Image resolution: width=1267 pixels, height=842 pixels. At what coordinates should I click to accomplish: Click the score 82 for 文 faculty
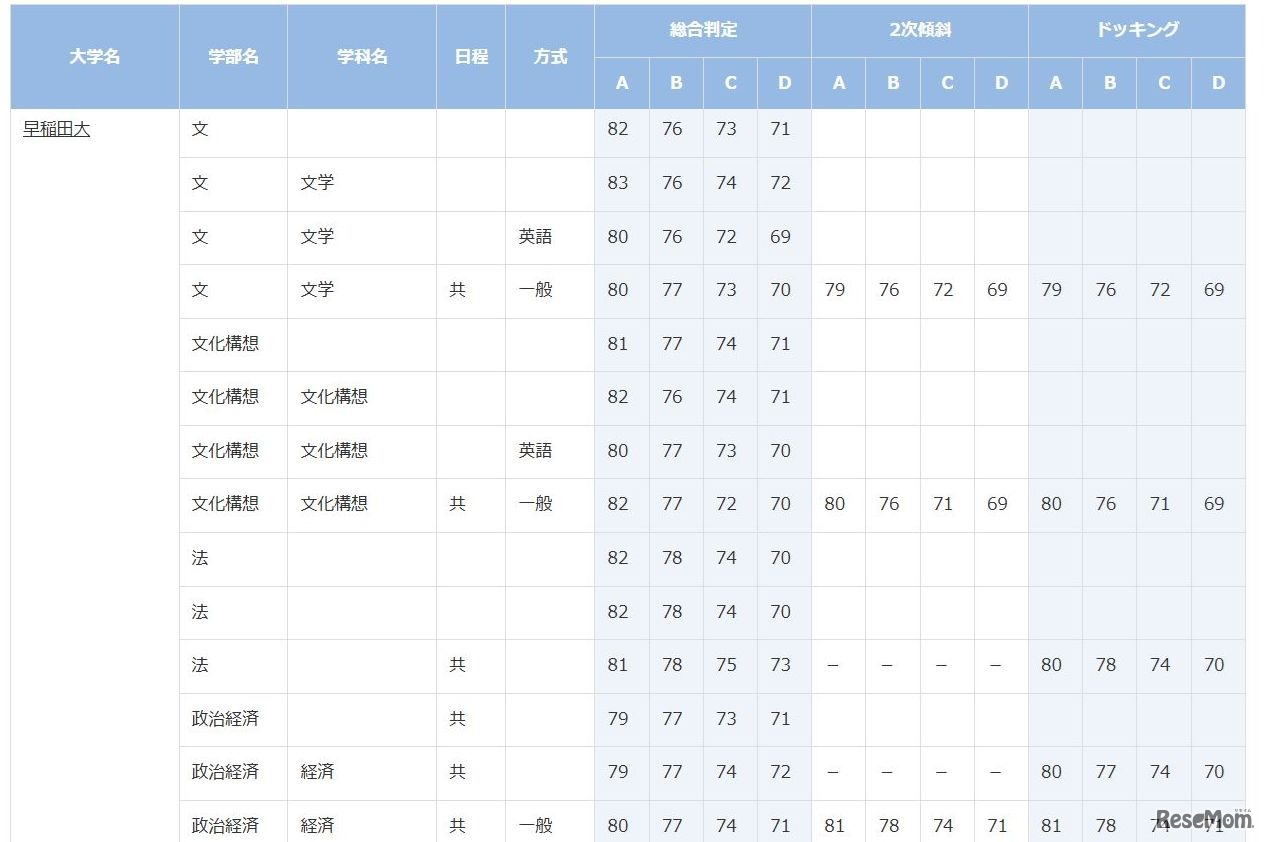(x=618, y=128)
